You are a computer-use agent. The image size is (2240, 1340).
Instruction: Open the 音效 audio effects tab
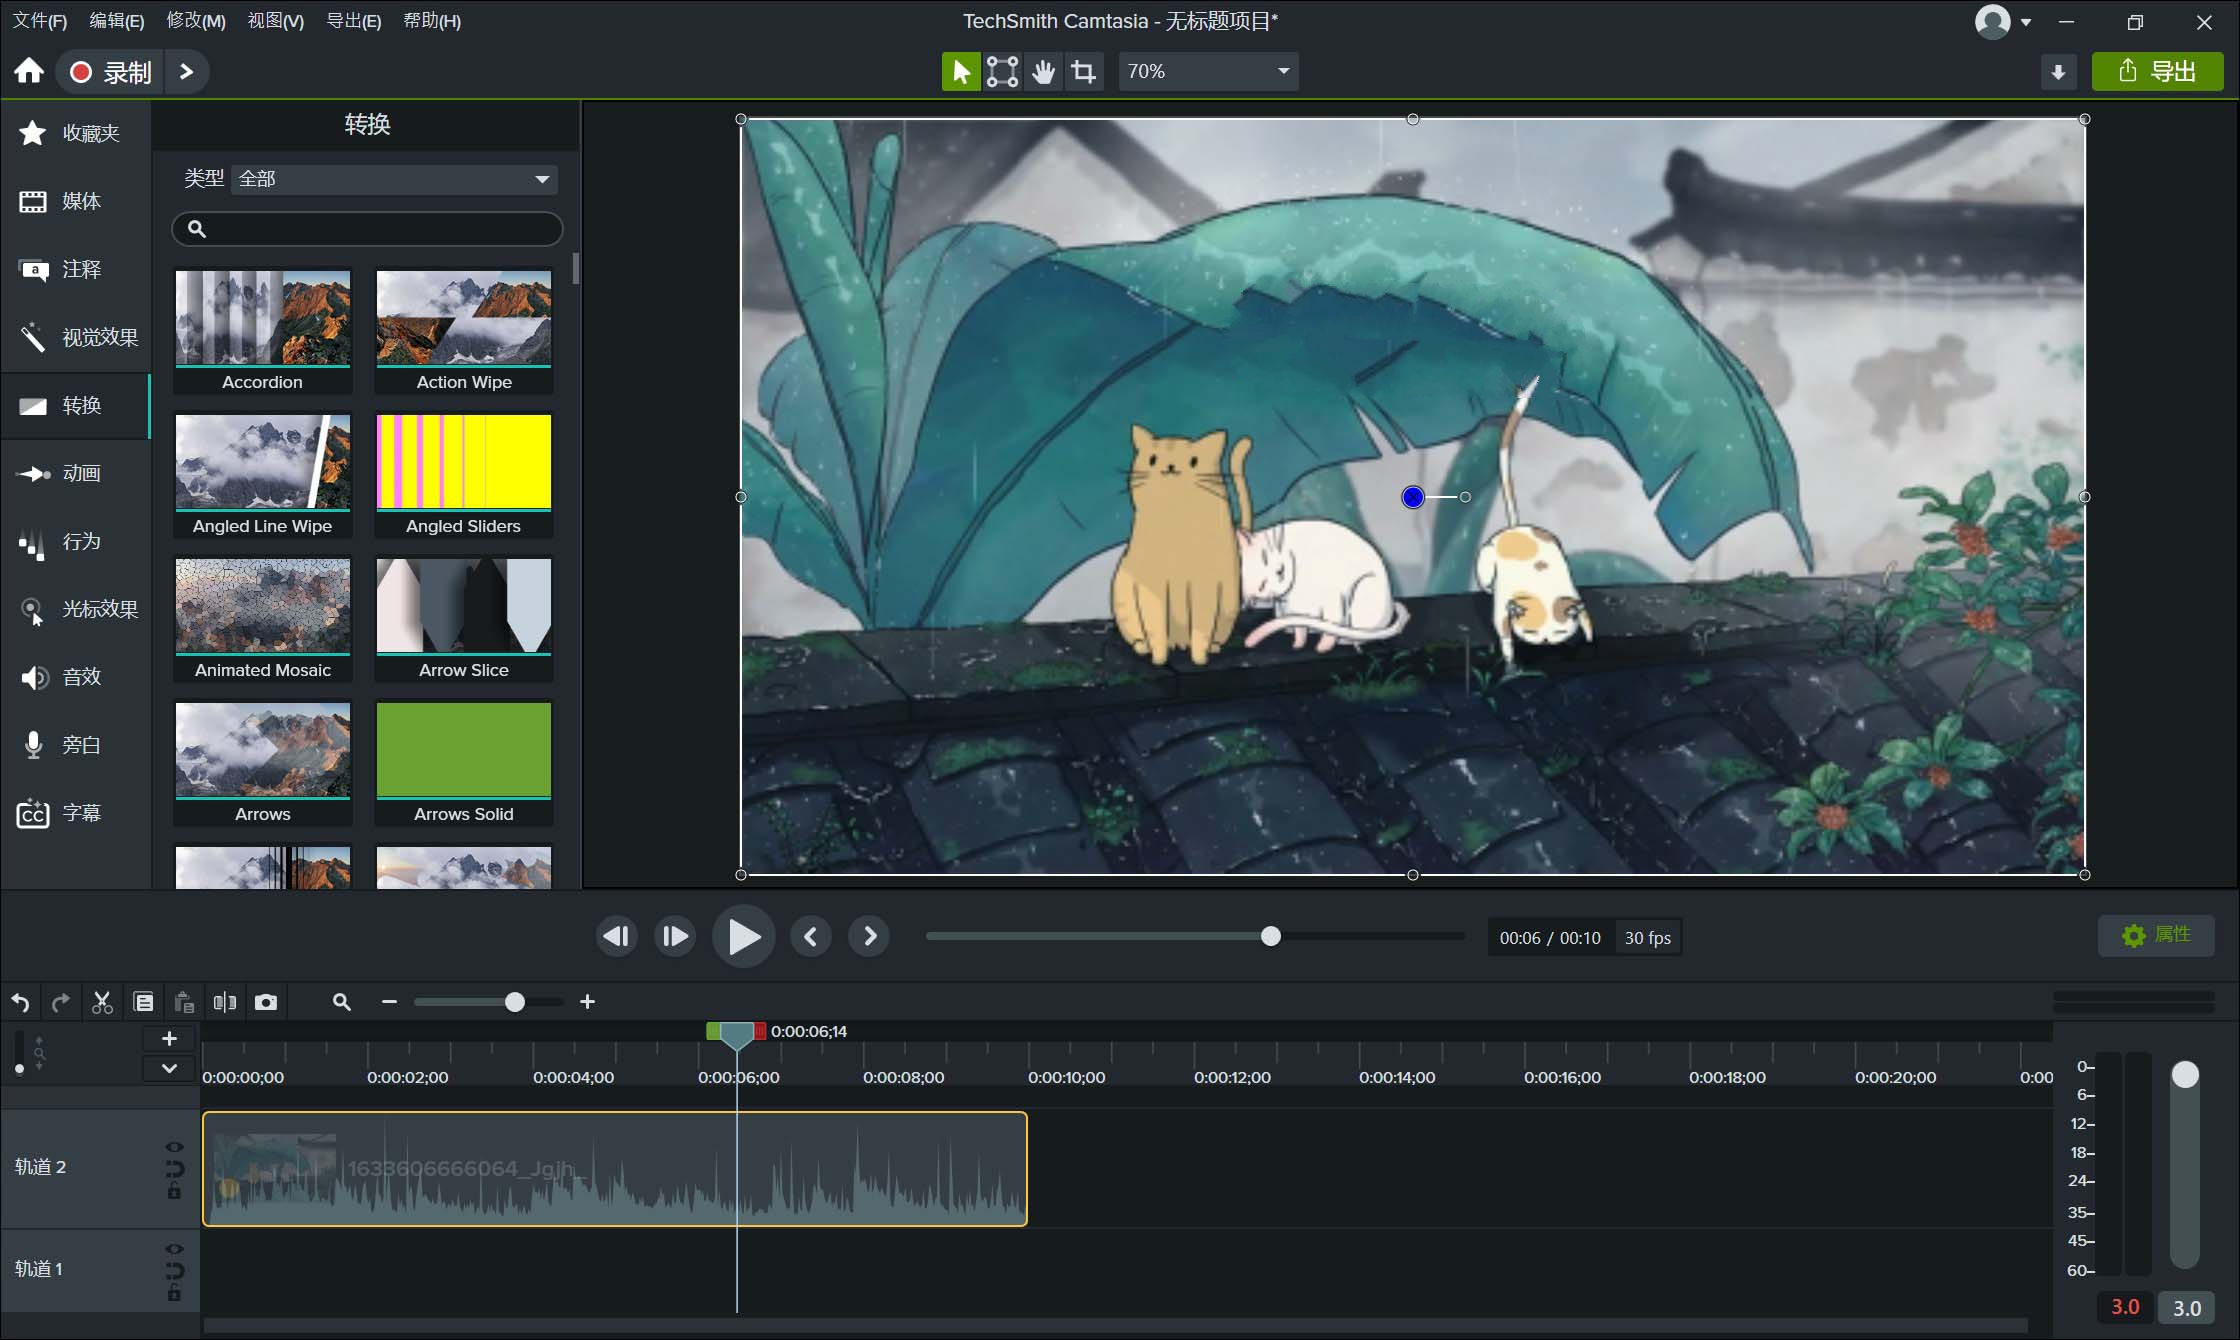[75, 677]
